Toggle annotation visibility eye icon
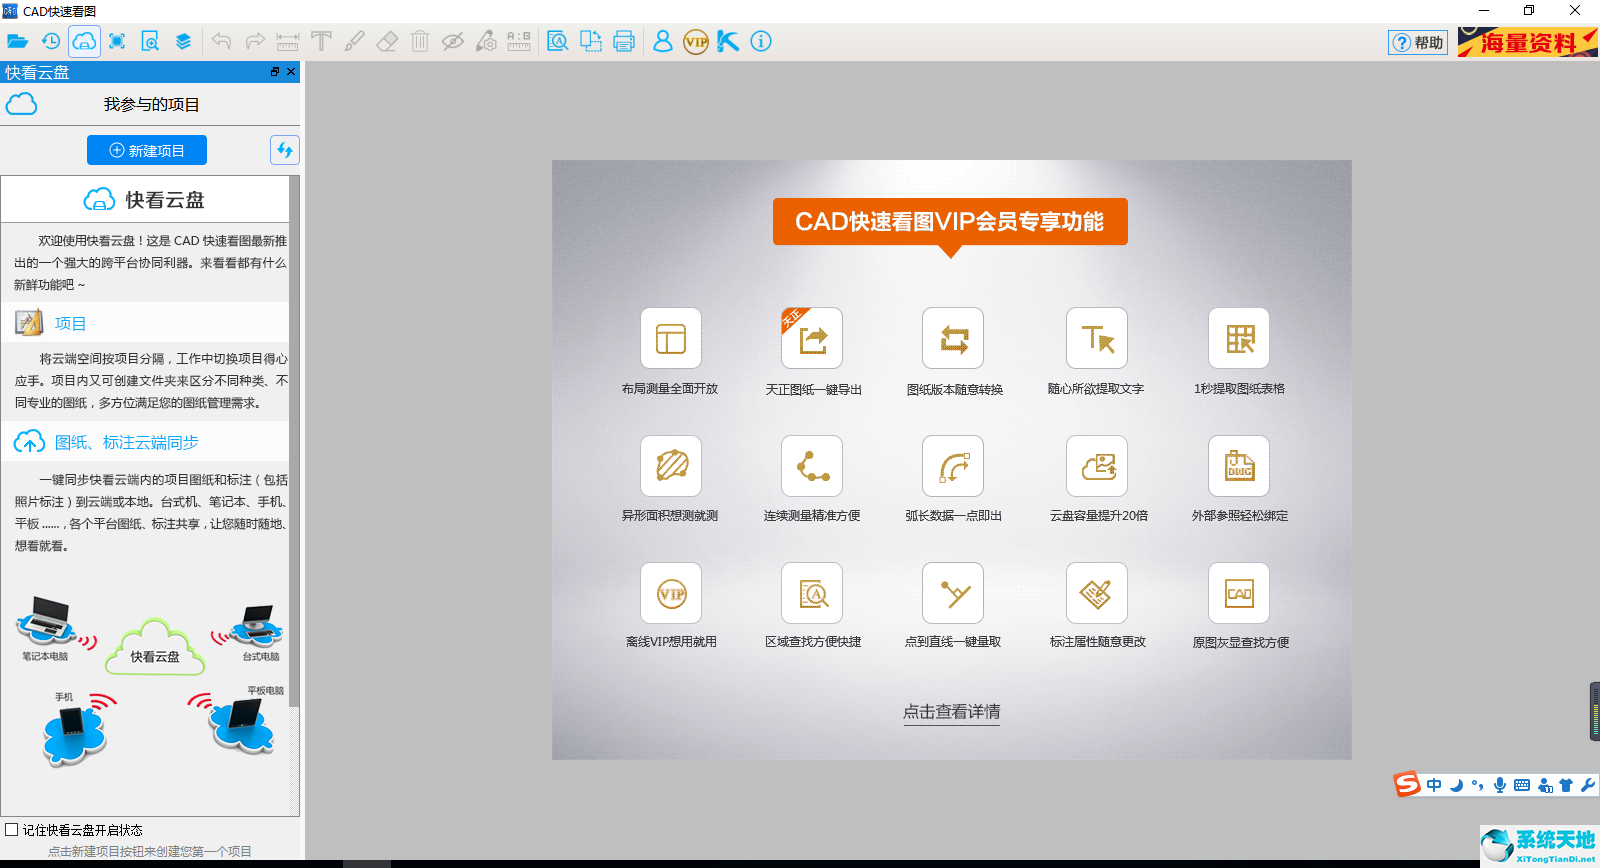Screen dimensions: 1600x868 click(453, 42)
